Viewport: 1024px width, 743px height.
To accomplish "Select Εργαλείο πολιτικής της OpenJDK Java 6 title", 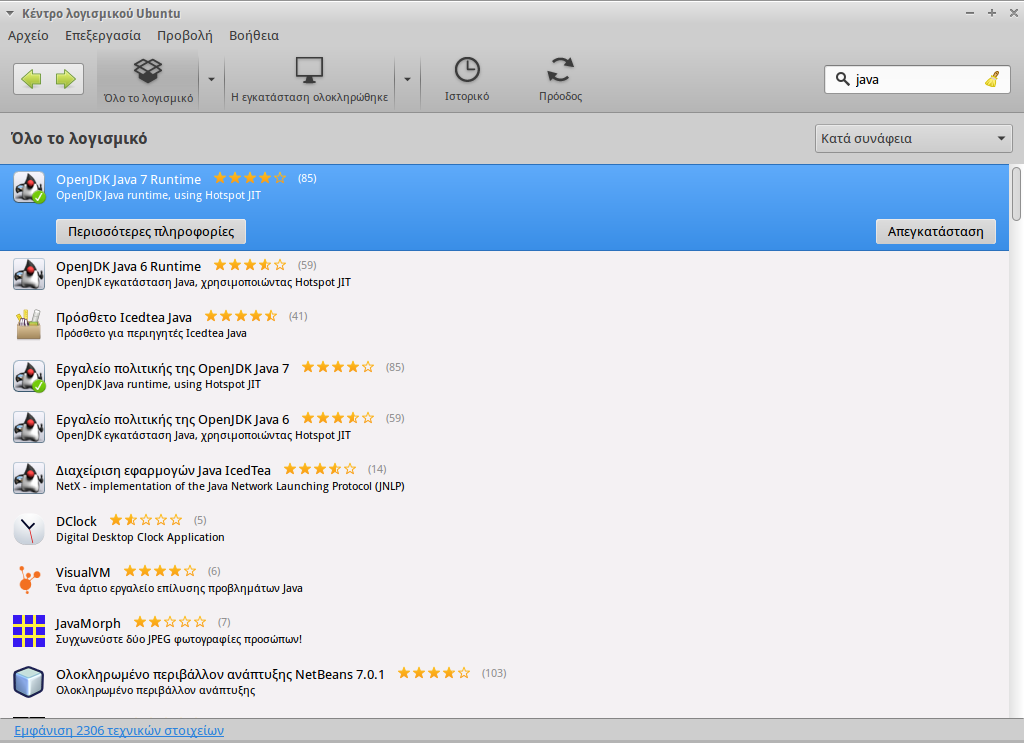I will coord(172,419).
